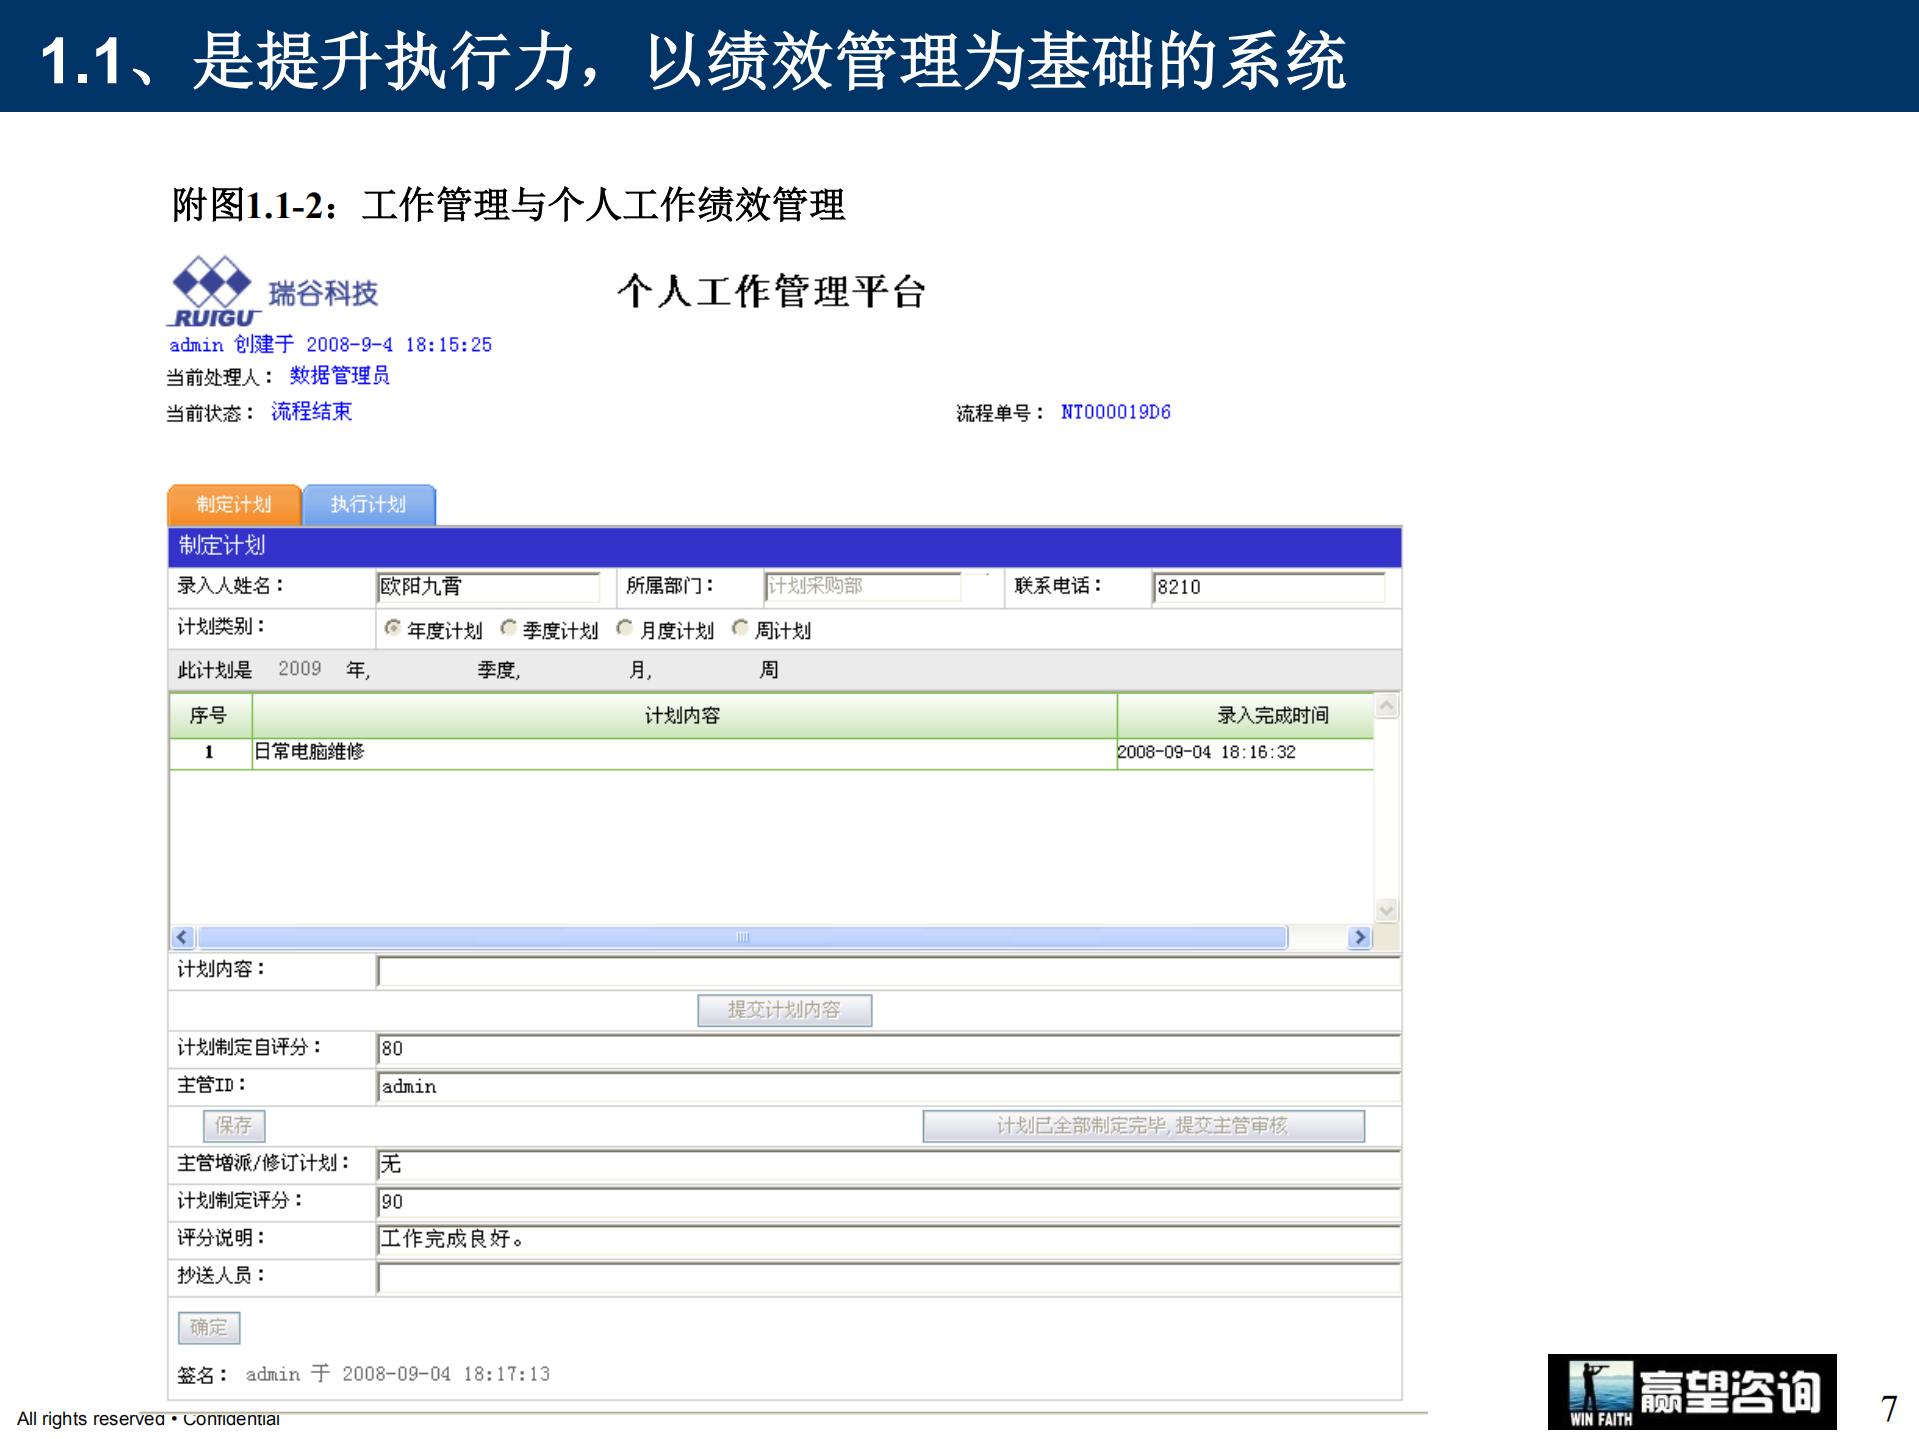Select the 季度计划 radio button

click(x=508, y=628)
